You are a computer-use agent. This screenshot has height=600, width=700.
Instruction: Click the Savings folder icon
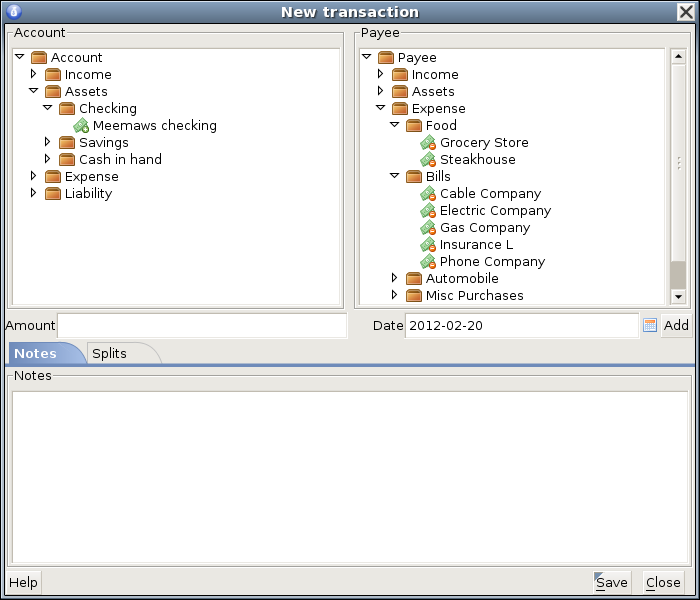67,143
